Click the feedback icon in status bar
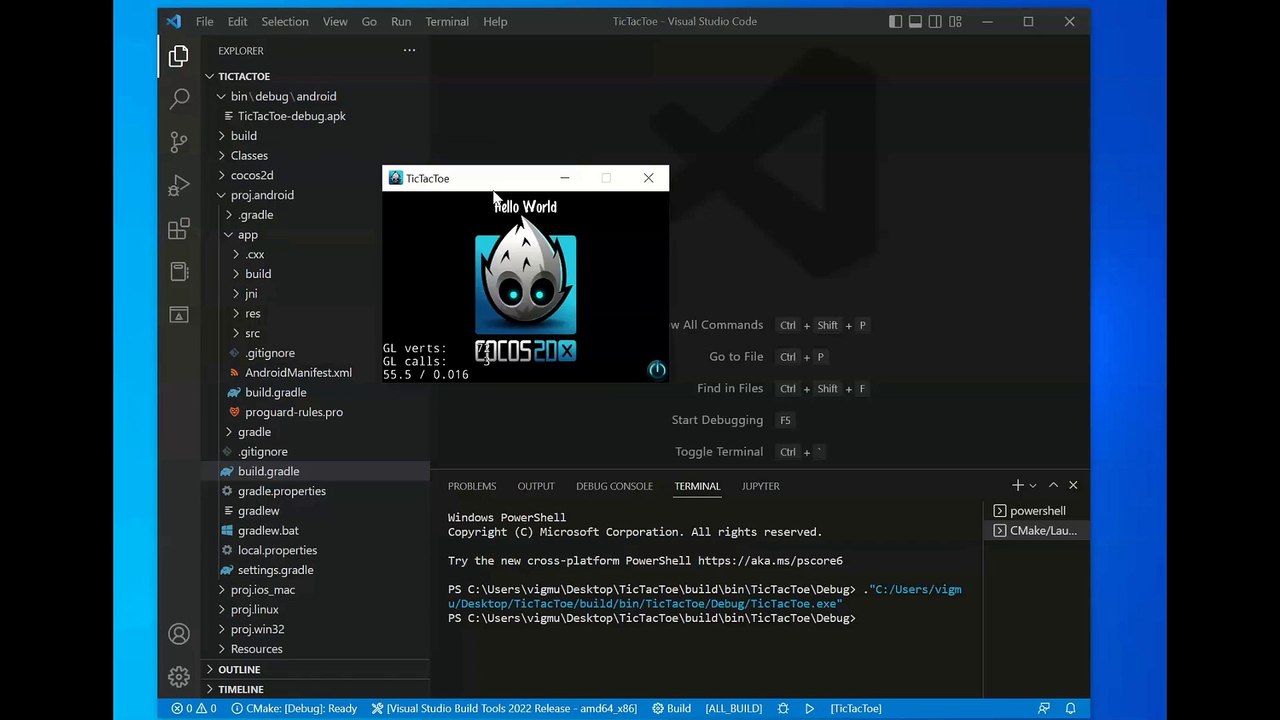 1044,708
